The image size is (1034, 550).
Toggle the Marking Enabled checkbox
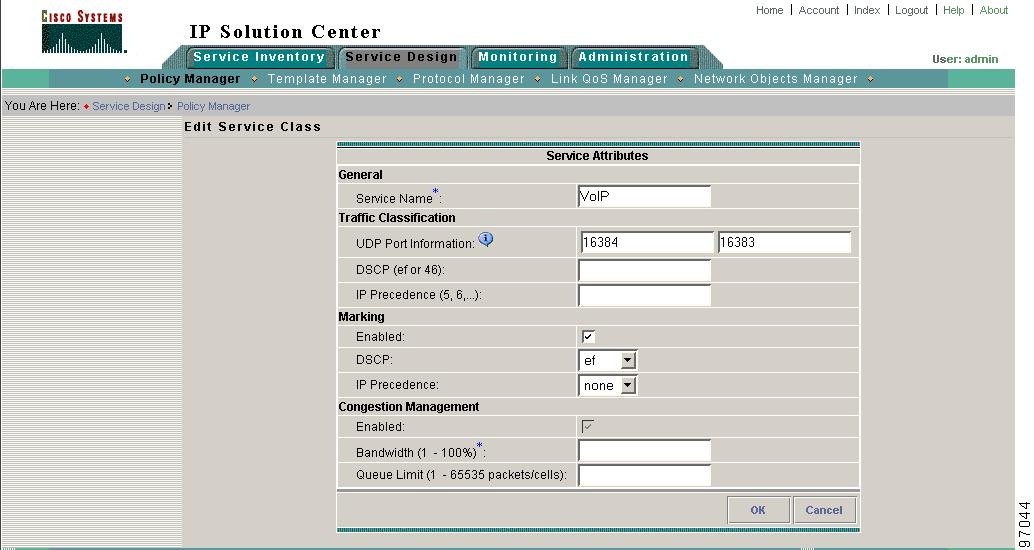588,336
